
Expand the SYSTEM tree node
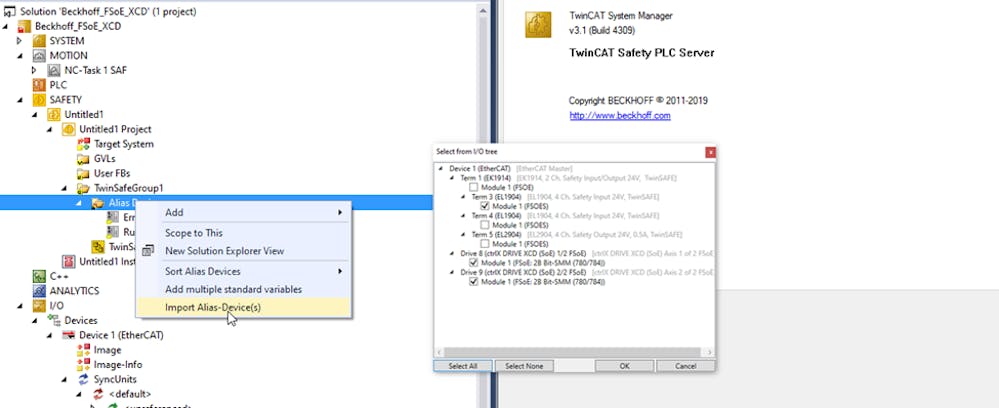[20, 41]
